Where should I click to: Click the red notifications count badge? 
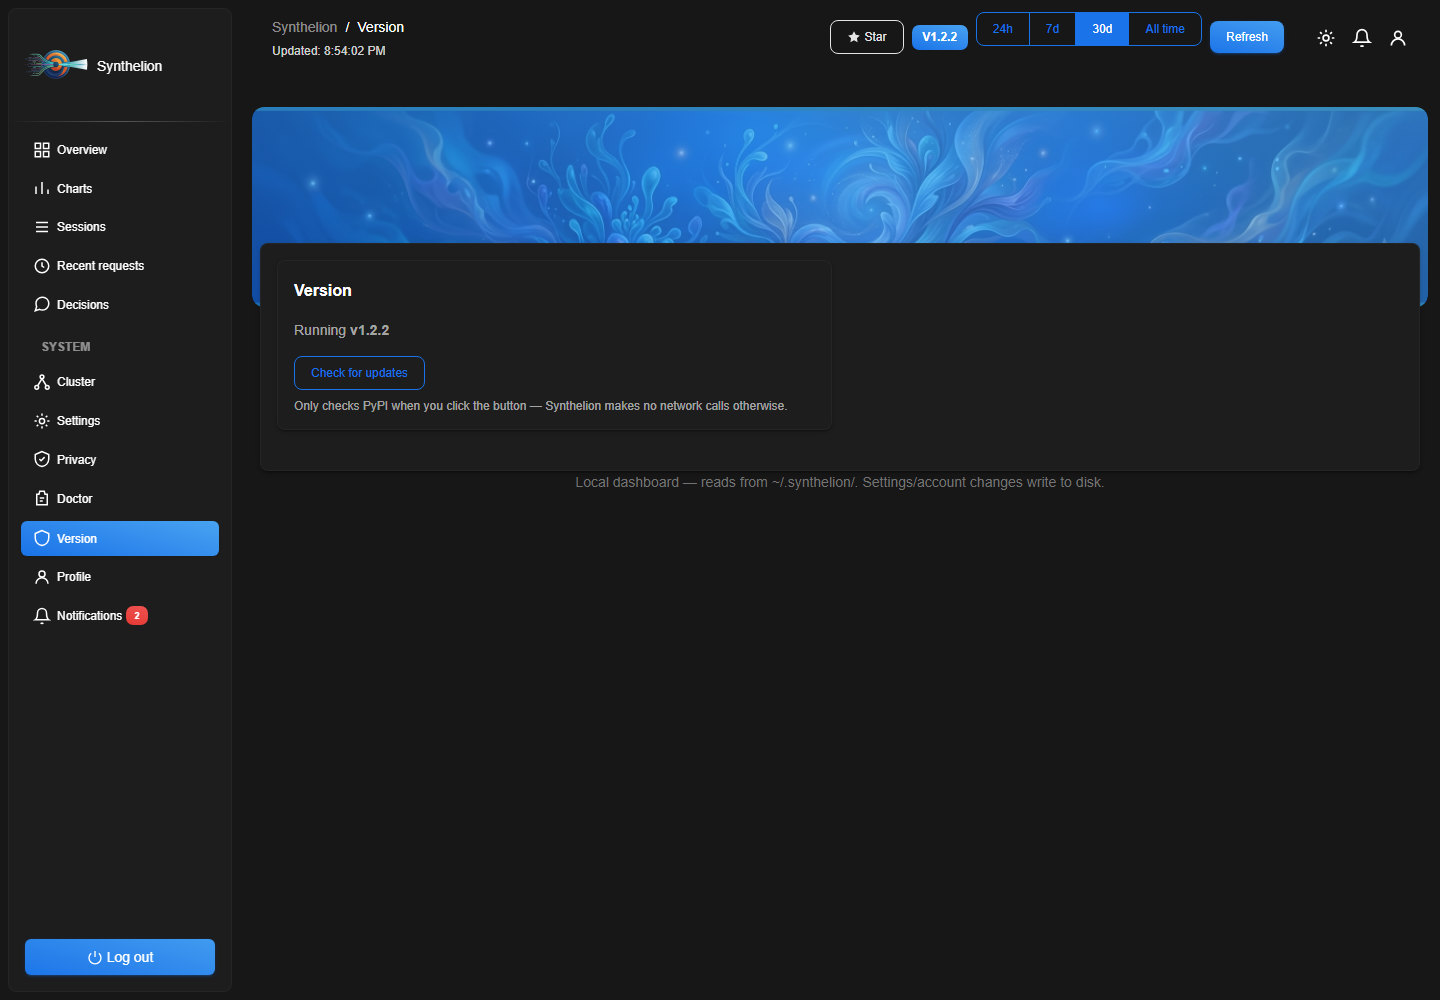click(x=137, y=616)
